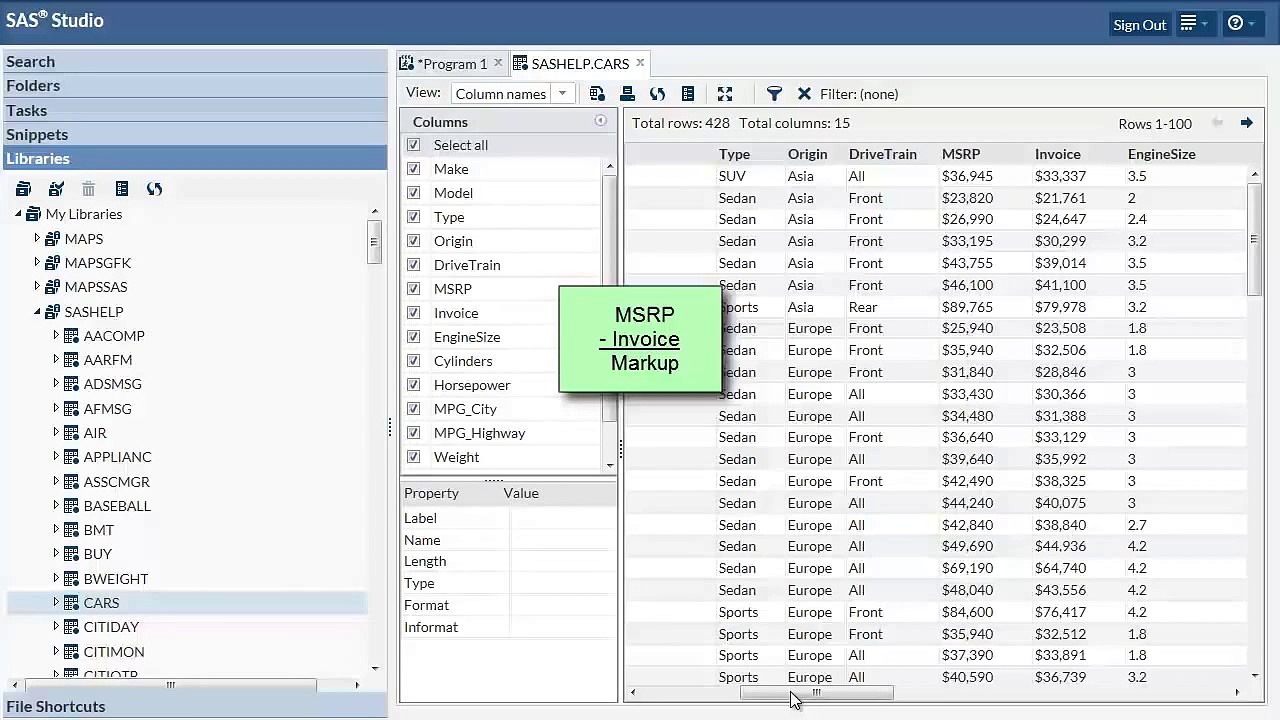Viewport: 1280px width, 720px height.
Task: Click the trash delete icon in Libraries toolbar
Action: 88,189
